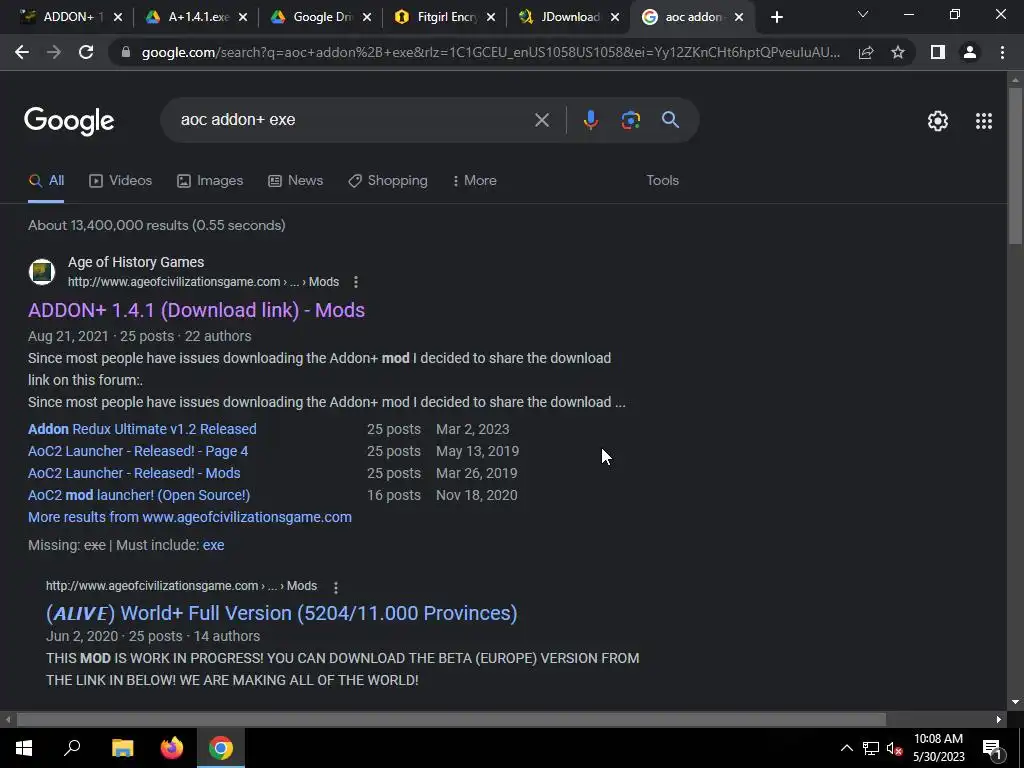Switch to Images results
This screenshot has width=1024, height=768.
[x=210, y=181]
